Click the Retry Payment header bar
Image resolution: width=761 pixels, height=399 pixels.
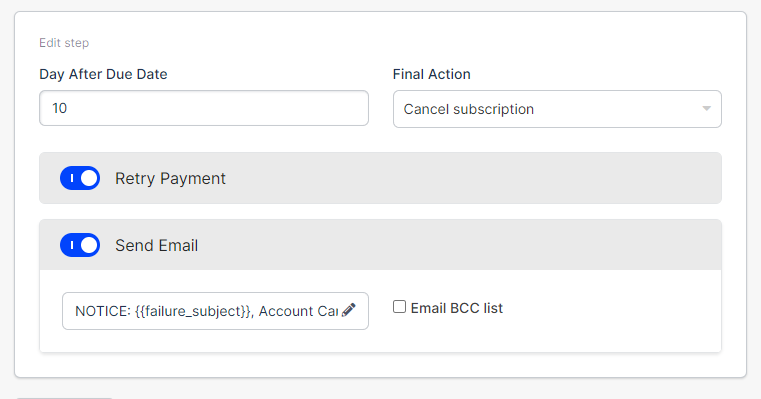pyautogui.click(x=380, y=178)
